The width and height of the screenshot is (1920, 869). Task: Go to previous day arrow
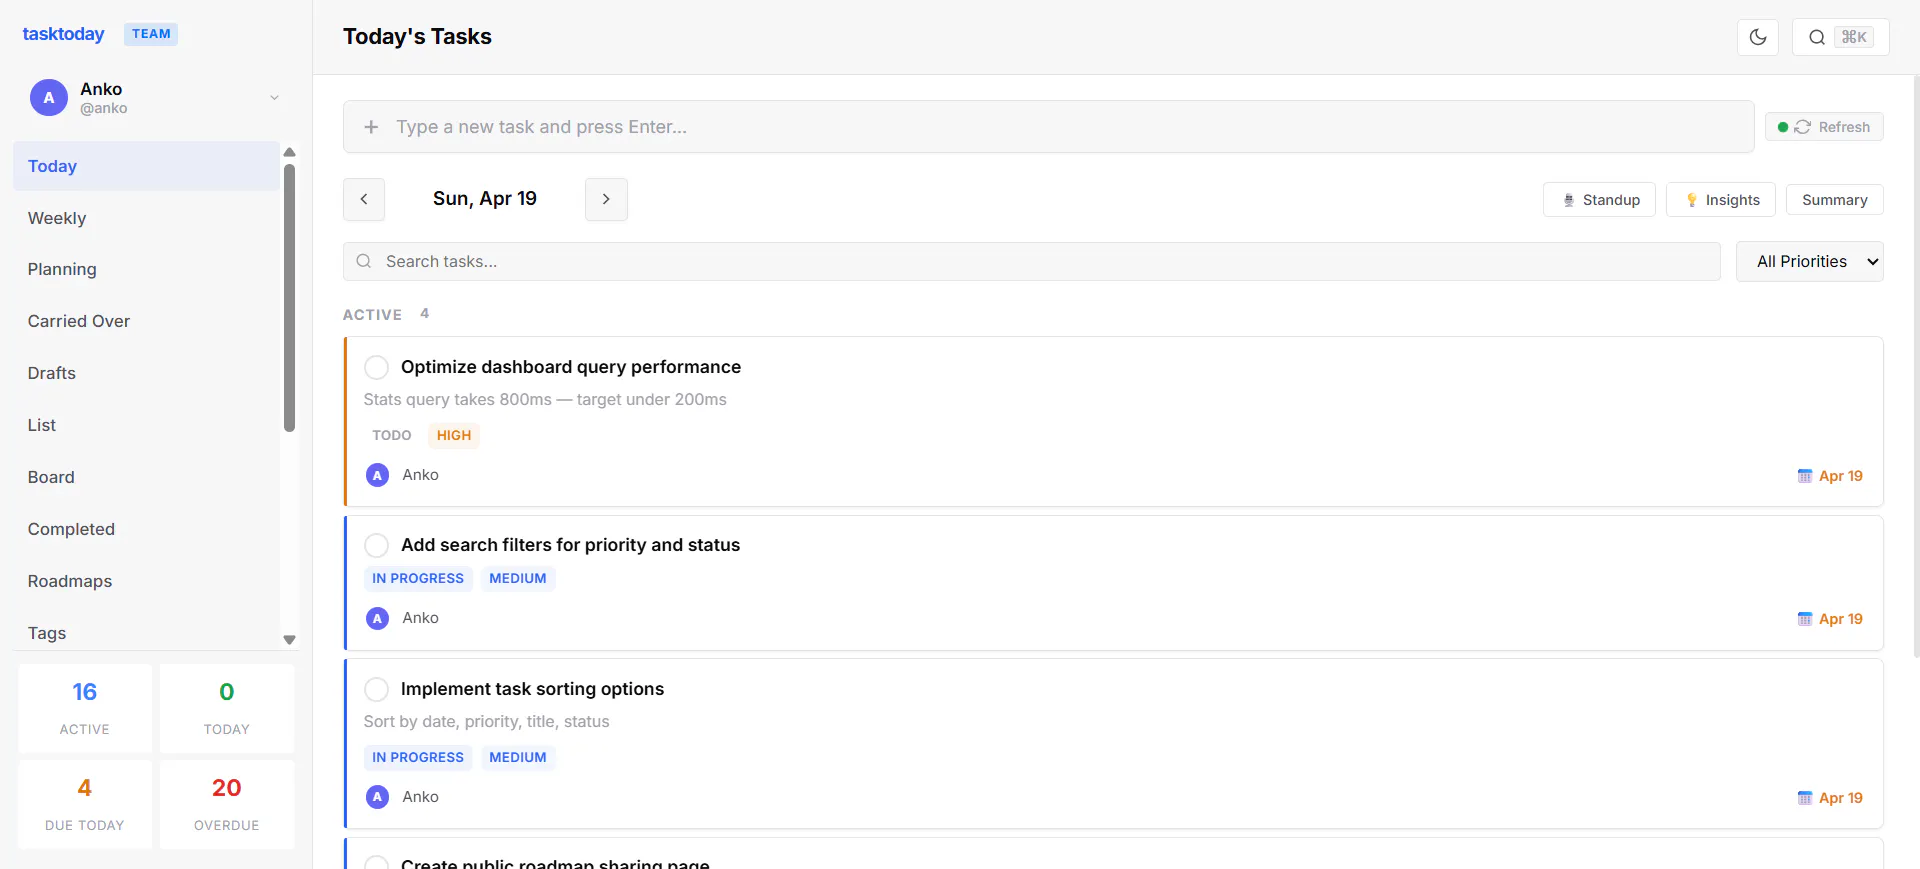tap(364, 199)
